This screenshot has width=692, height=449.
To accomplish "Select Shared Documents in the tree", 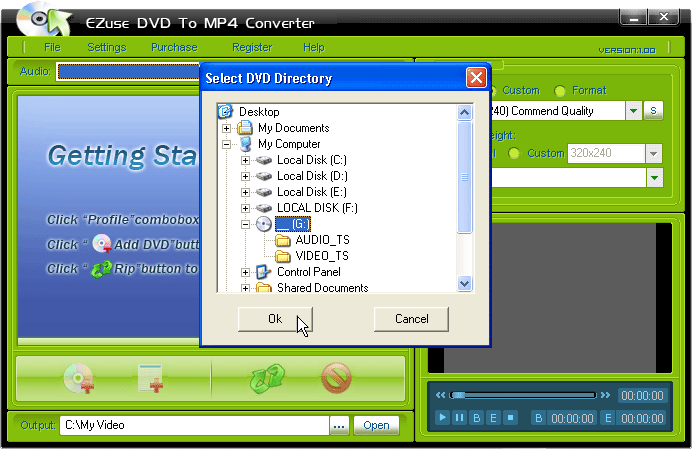I will coord(323,288).
